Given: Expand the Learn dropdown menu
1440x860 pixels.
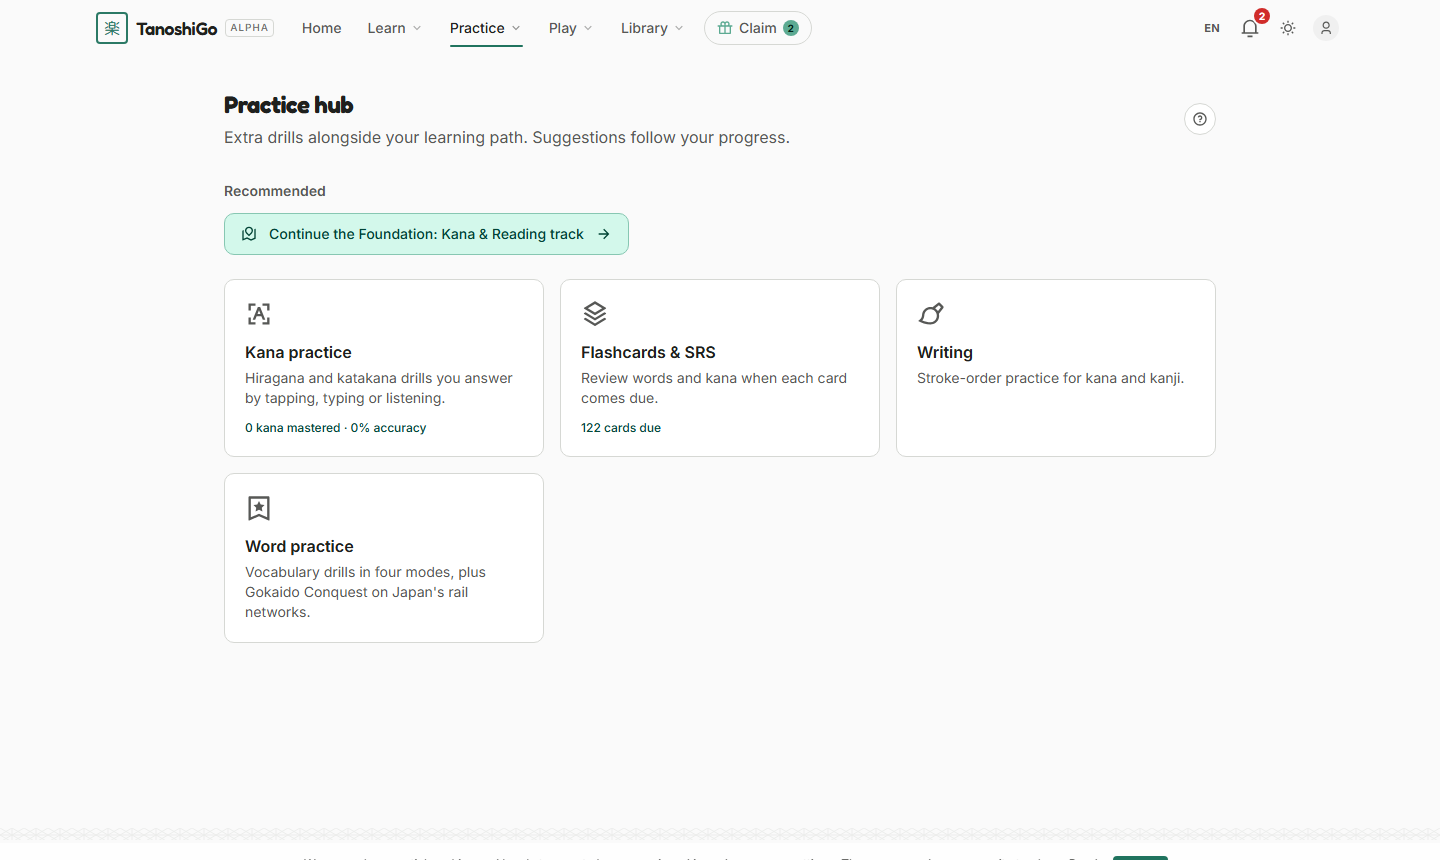Looking at the screenshot, I should click(394, 28).
